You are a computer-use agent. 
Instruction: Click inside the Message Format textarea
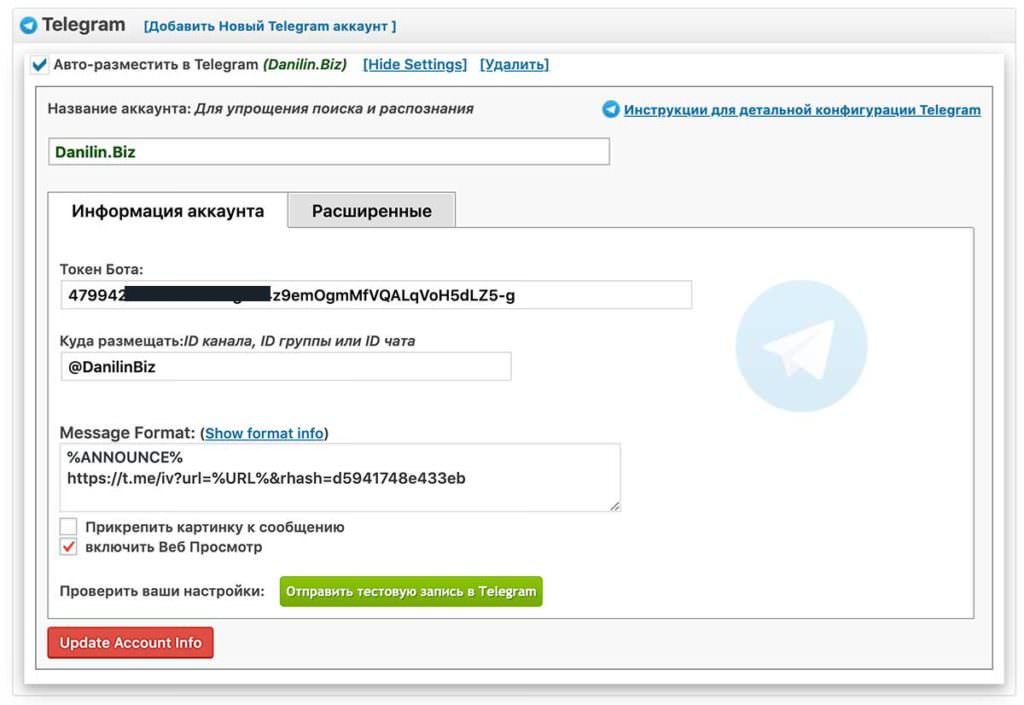click(340, 477)
